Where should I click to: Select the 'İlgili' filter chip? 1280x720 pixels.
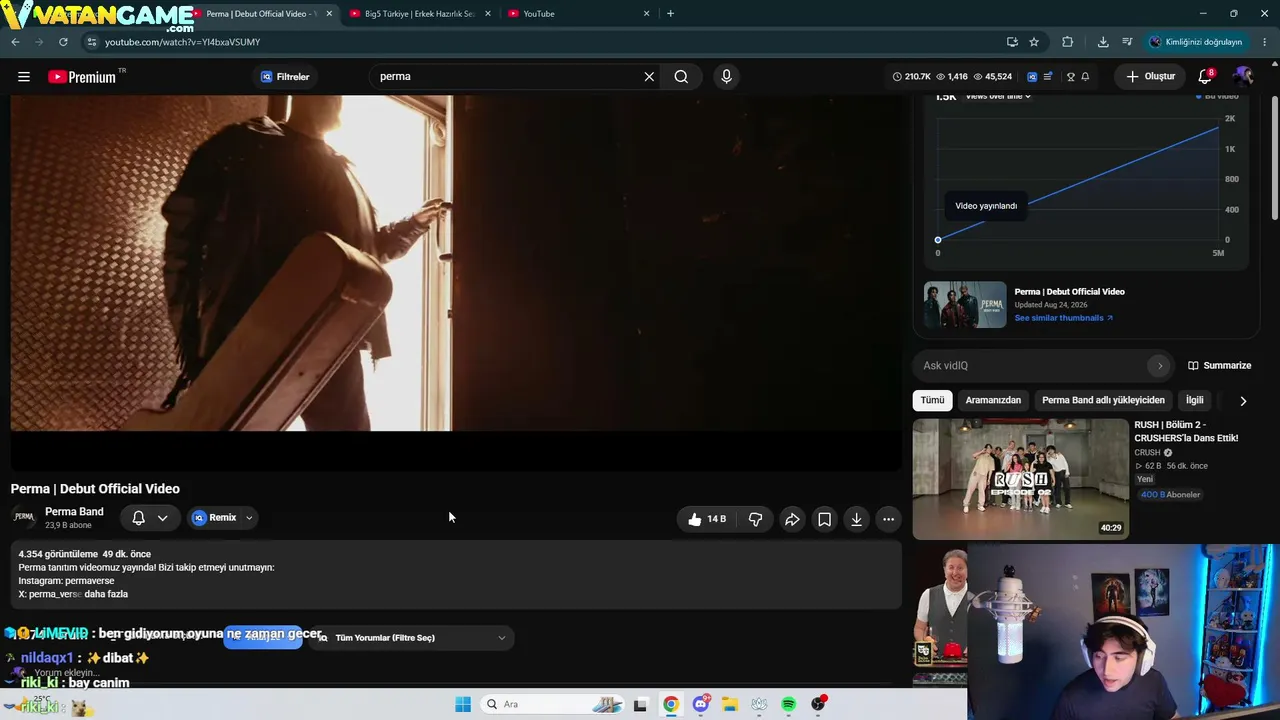coord(1195,400)
